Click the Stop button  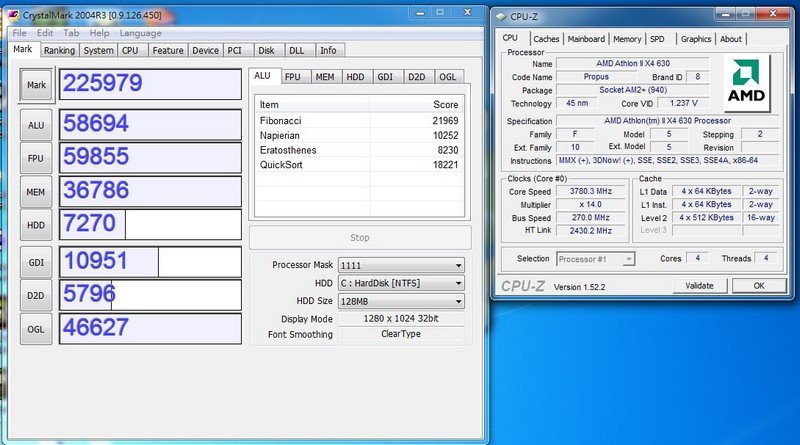pos(360,237)
